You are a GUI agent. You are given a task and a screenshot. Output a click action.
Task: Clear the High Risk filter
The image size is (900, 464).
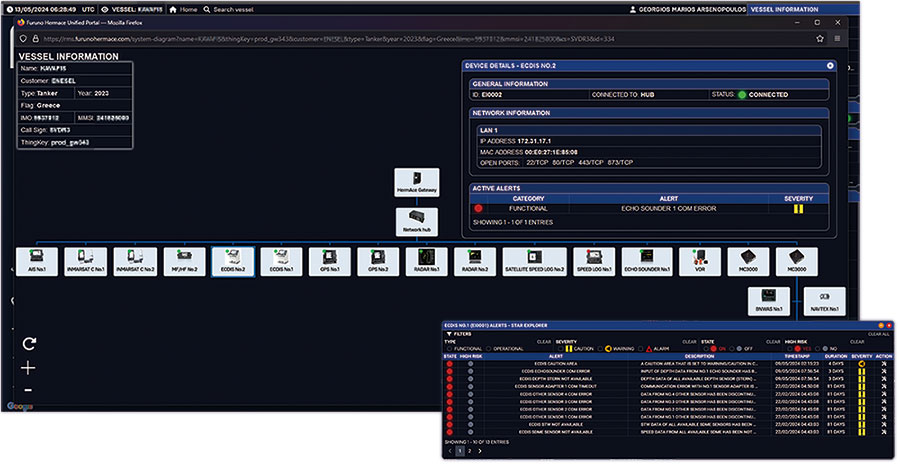[x=857, y=342]
